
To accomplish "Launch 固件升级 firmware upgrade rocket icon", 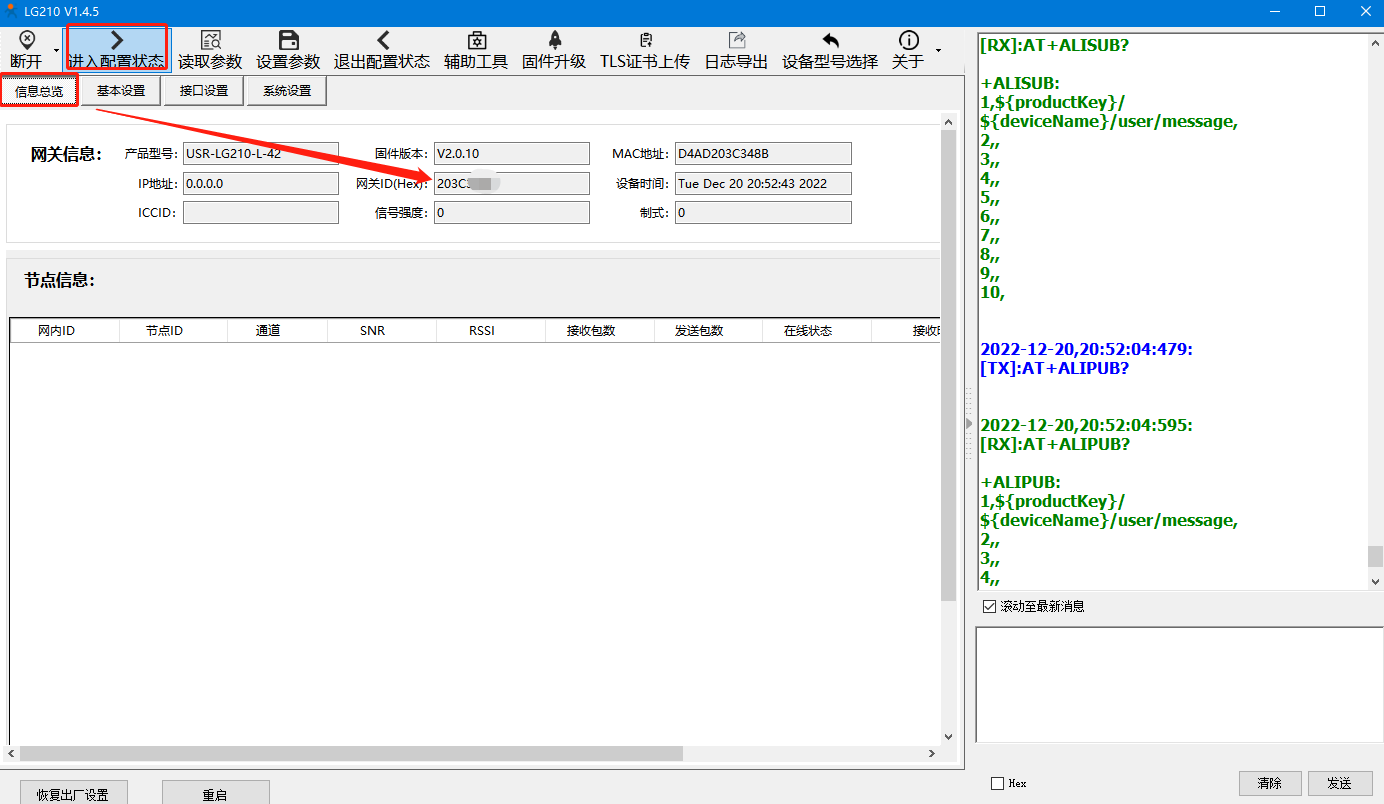I will click(x=554, y=40).
